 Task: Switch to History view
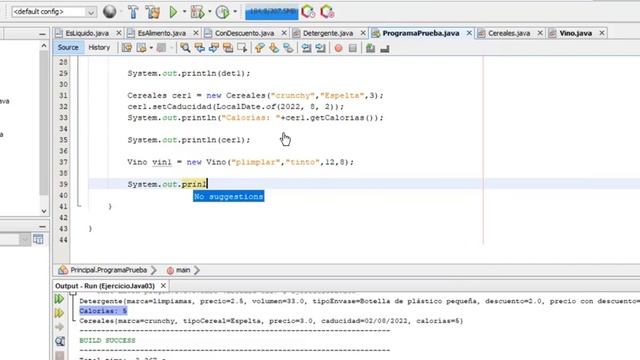(99, 48)
